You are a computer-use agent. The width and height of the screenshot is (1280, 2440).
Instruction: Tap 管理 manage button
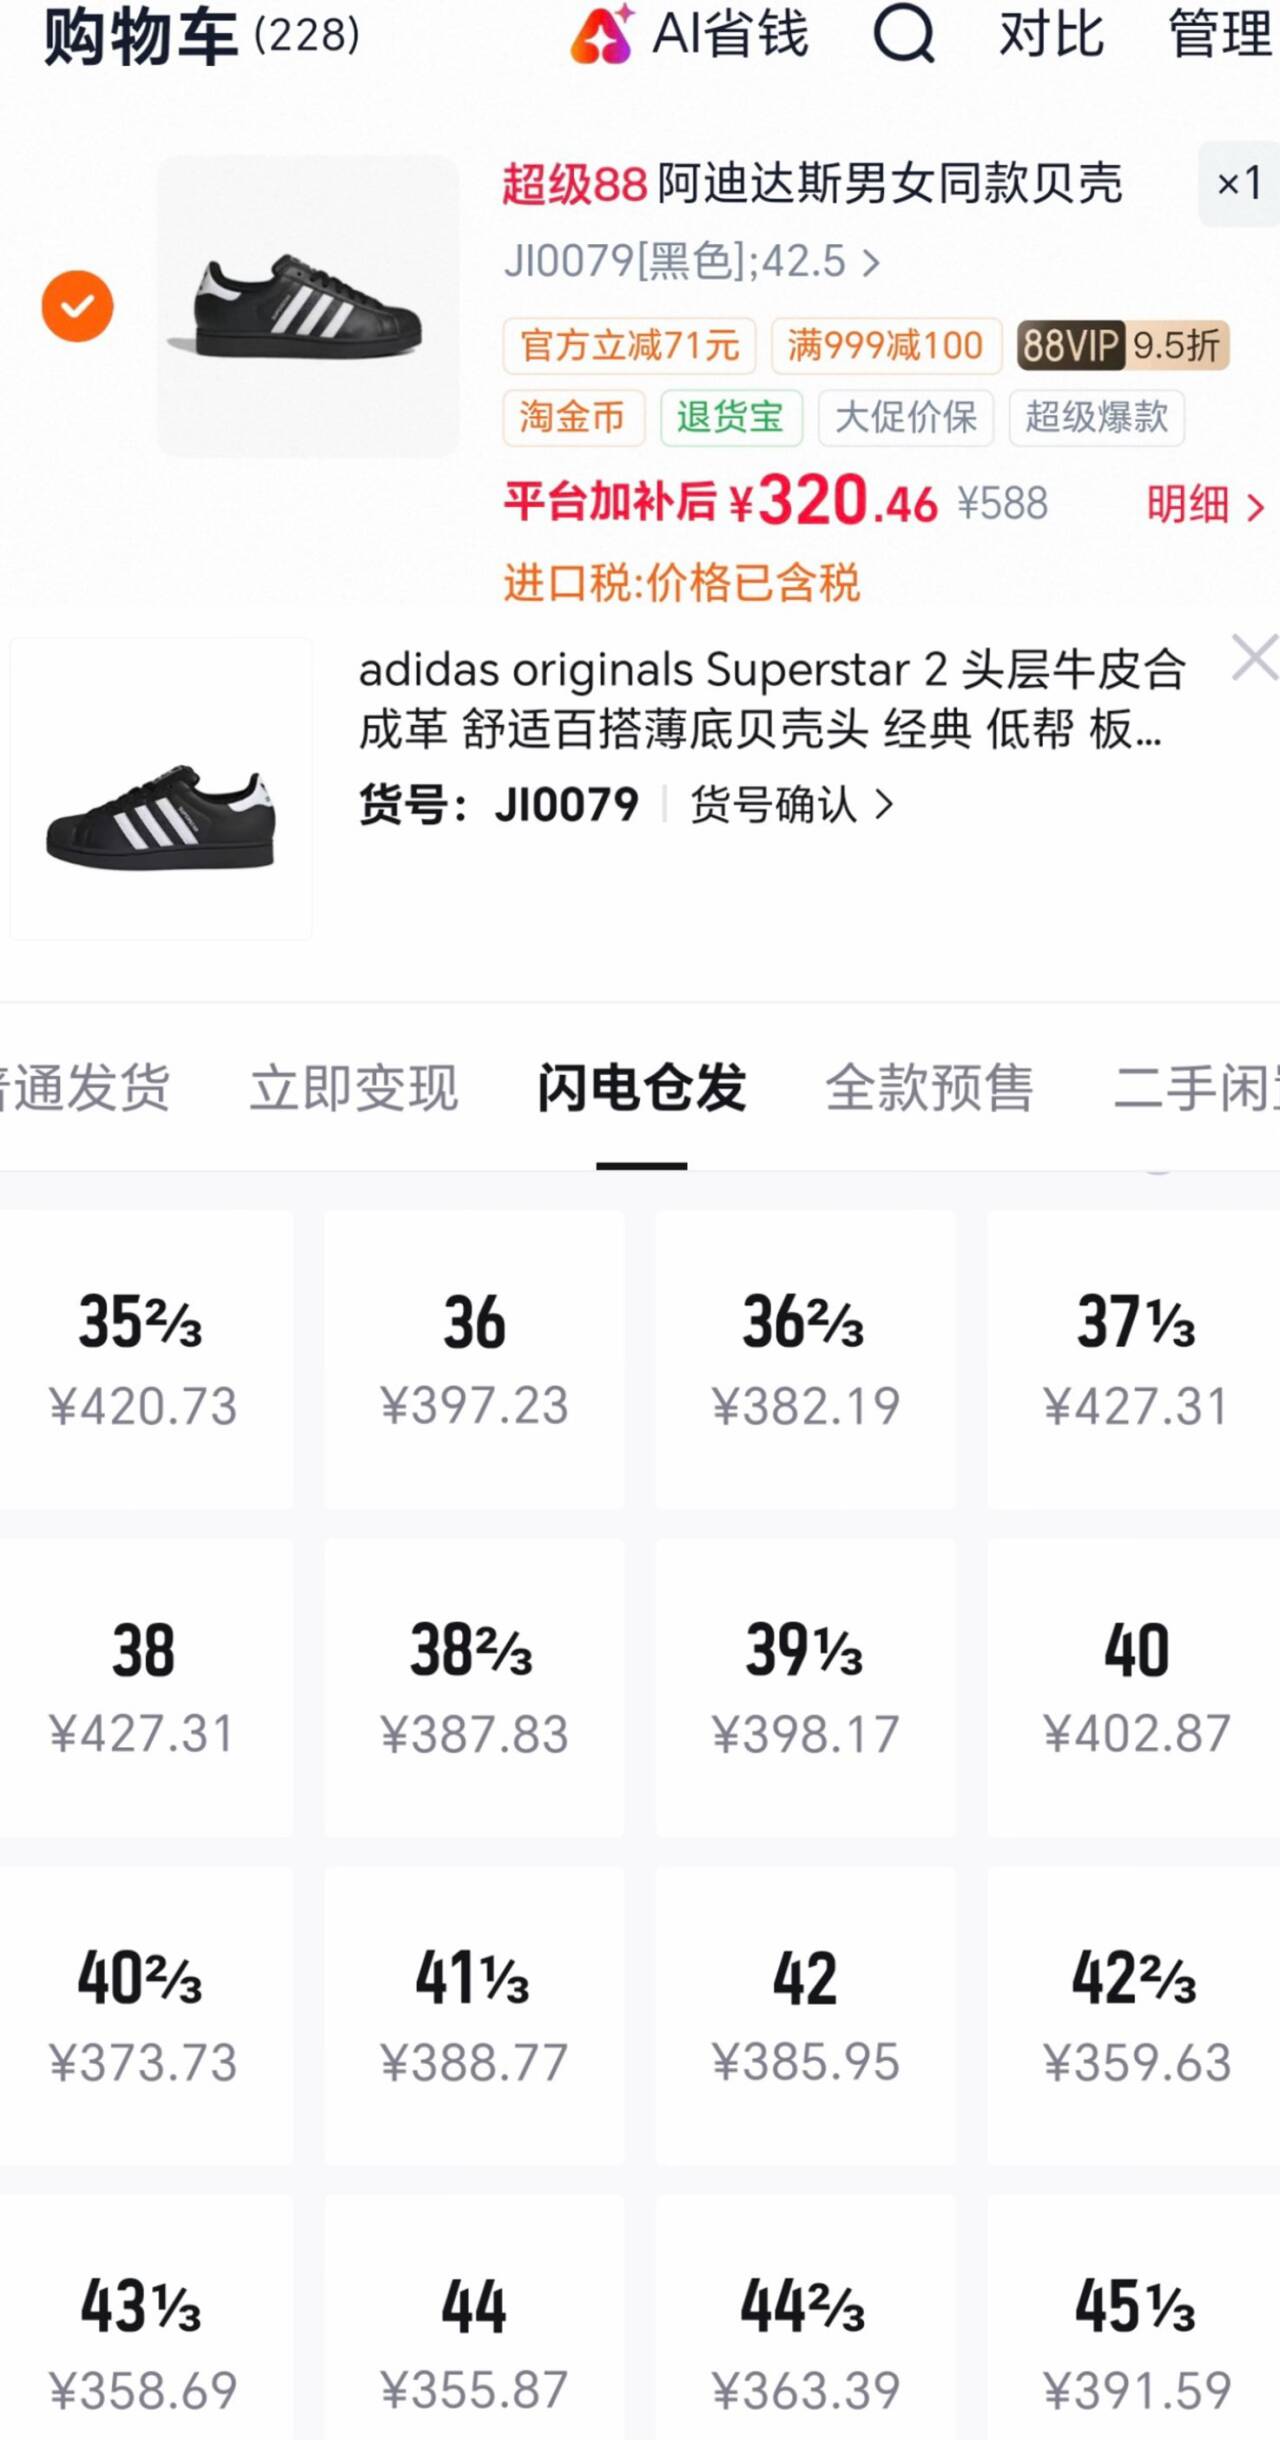(x=1220, y=35)
